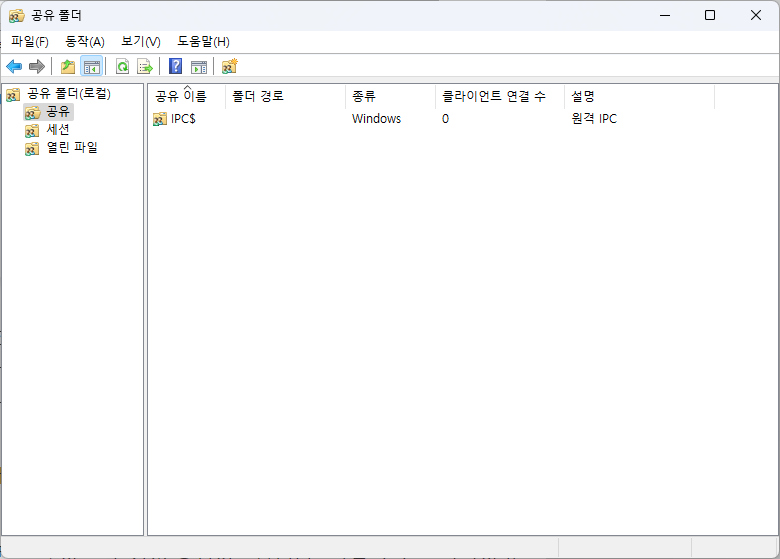This screenshot has height=559, width=780.
Task: Sort by the 공유 이름 column header
Action: pos(187,96)
